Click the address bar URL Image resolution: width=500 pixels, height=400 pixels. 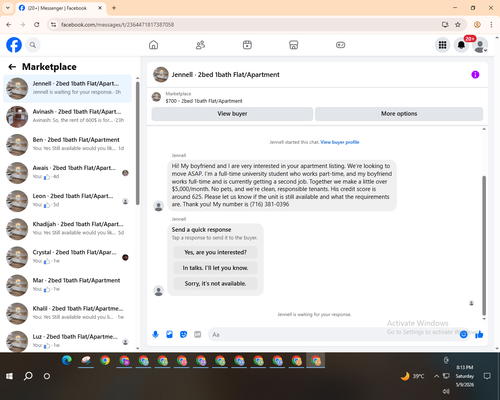pos(117,25)
